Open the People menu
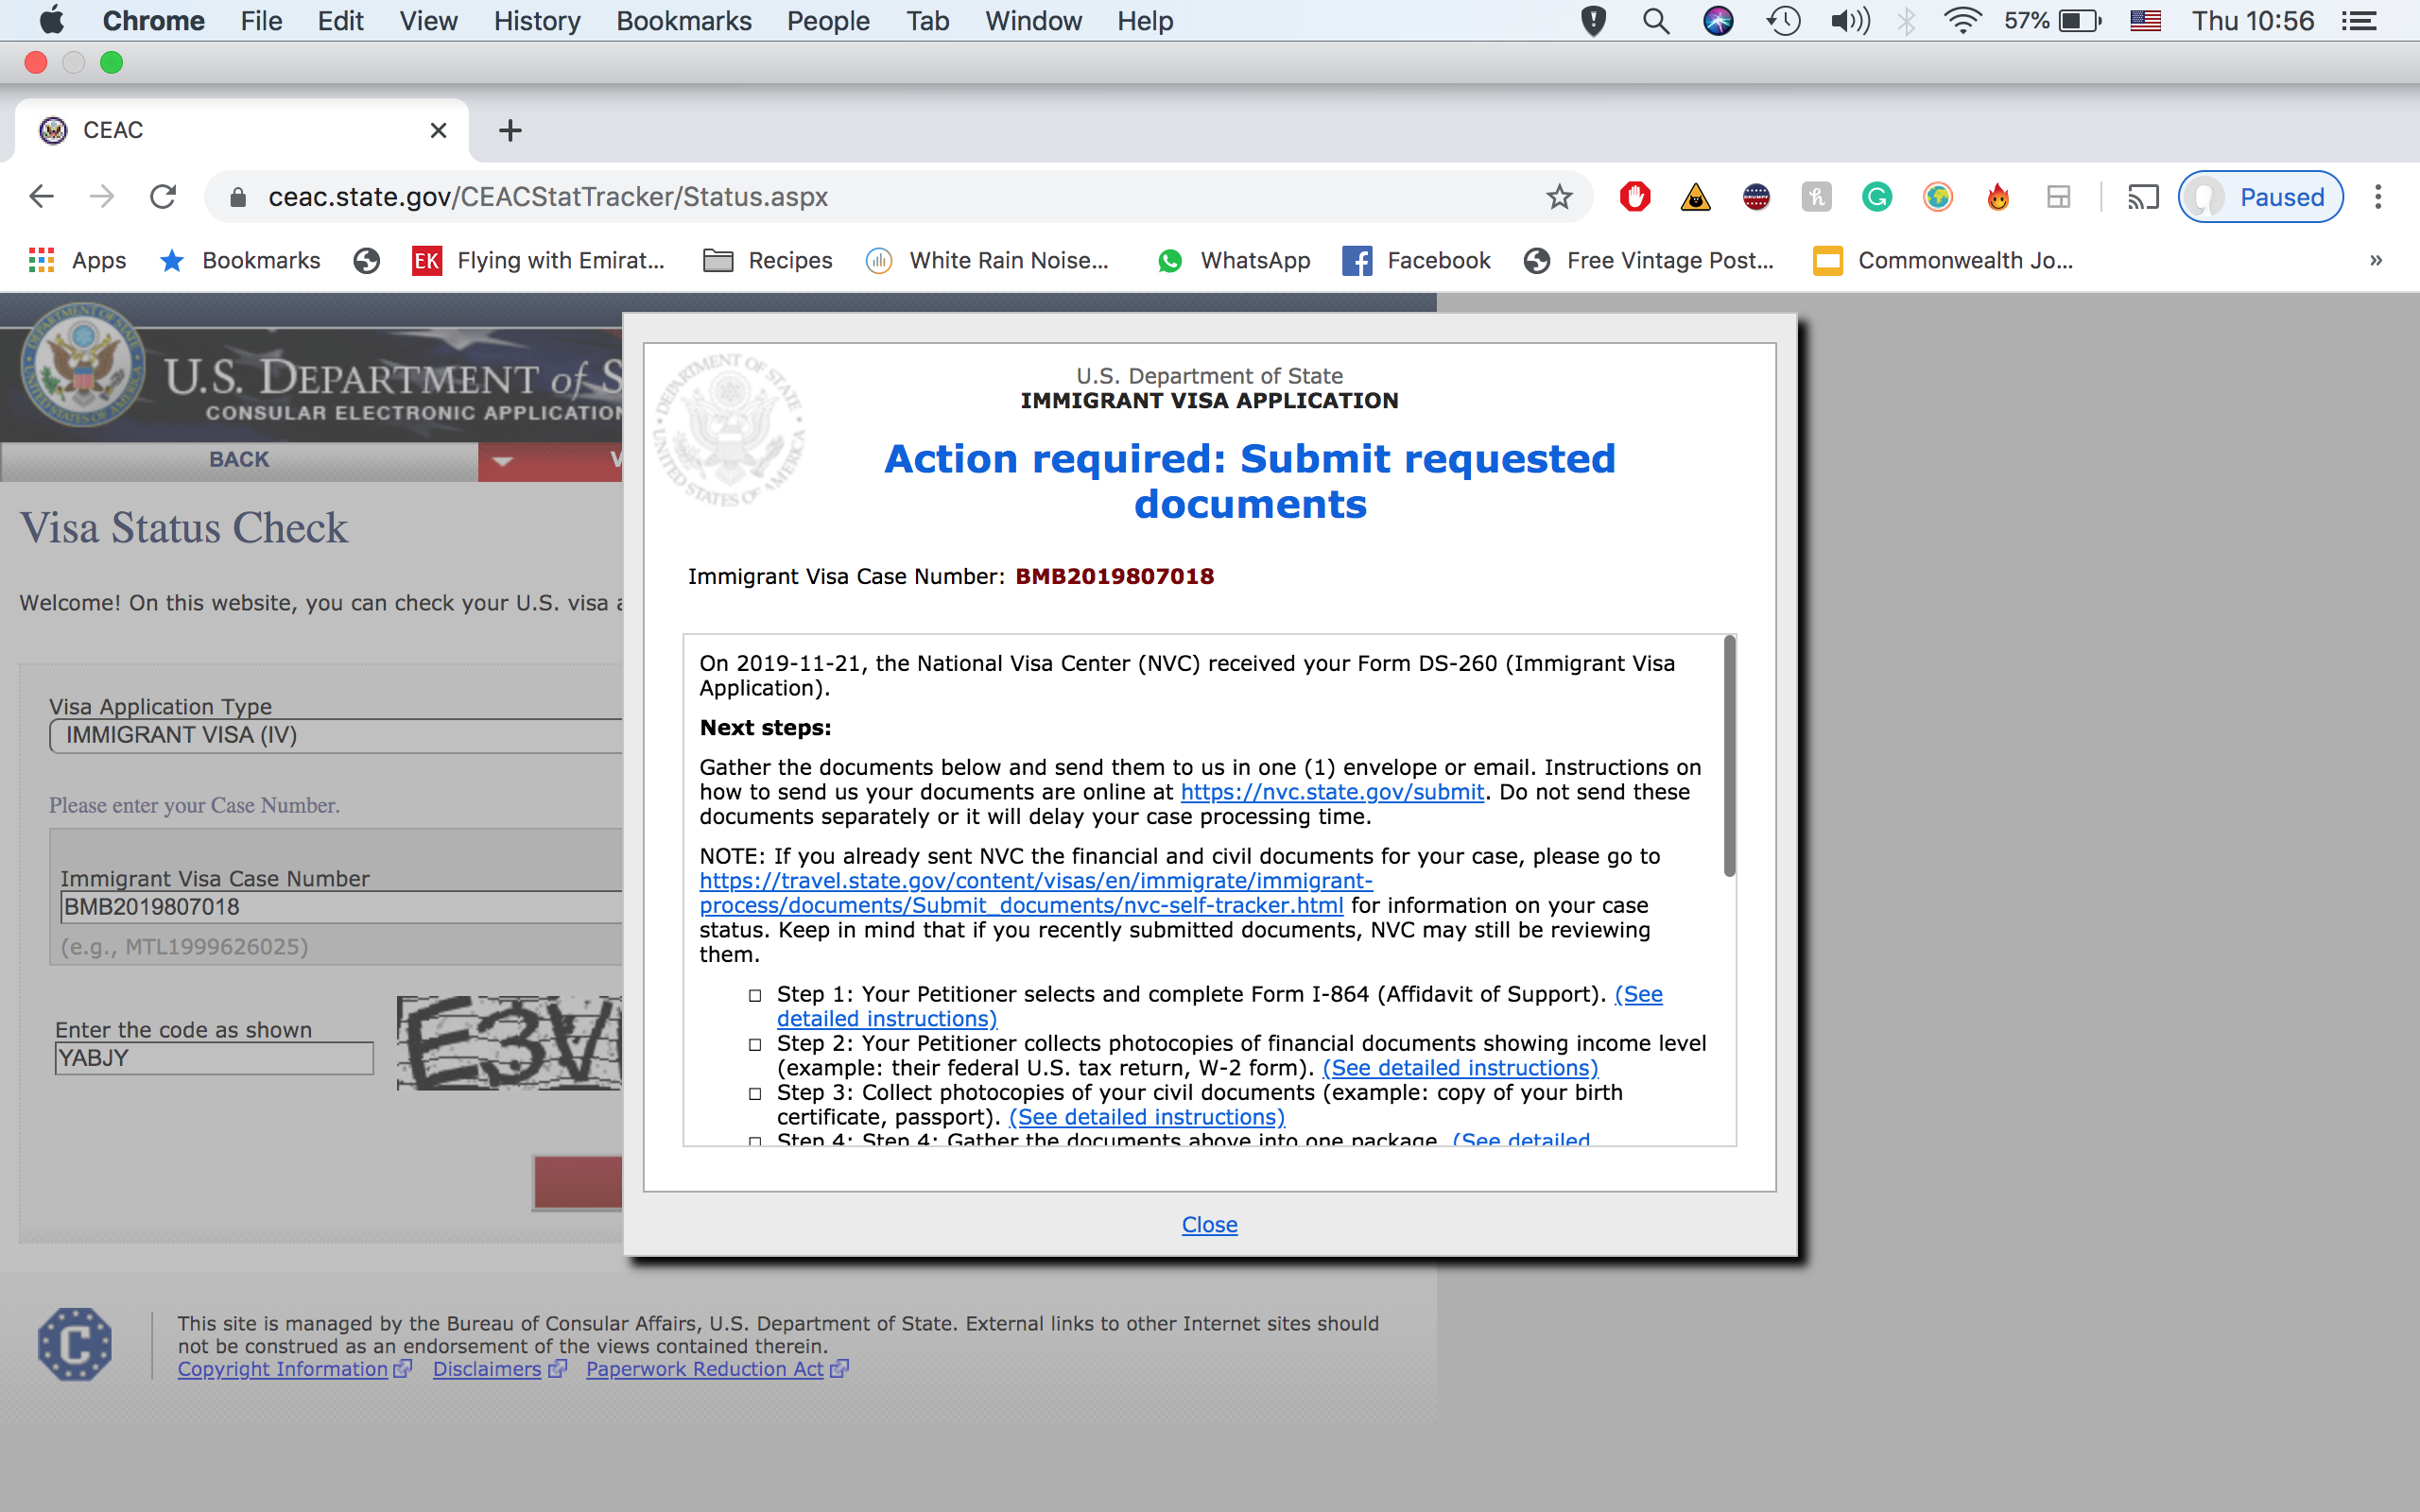The height and width of the screenshot is (1512, 2420). click(x=828, y=21)
